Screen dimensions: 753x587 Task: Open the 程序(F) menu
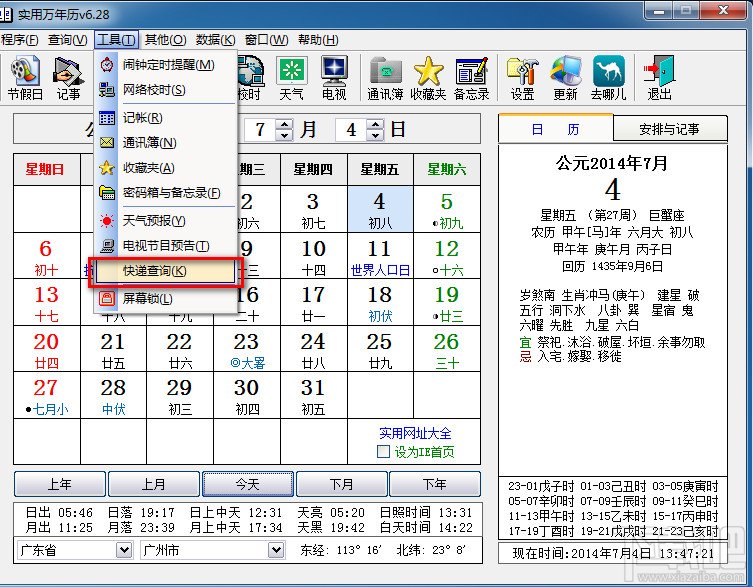(20, 40)
